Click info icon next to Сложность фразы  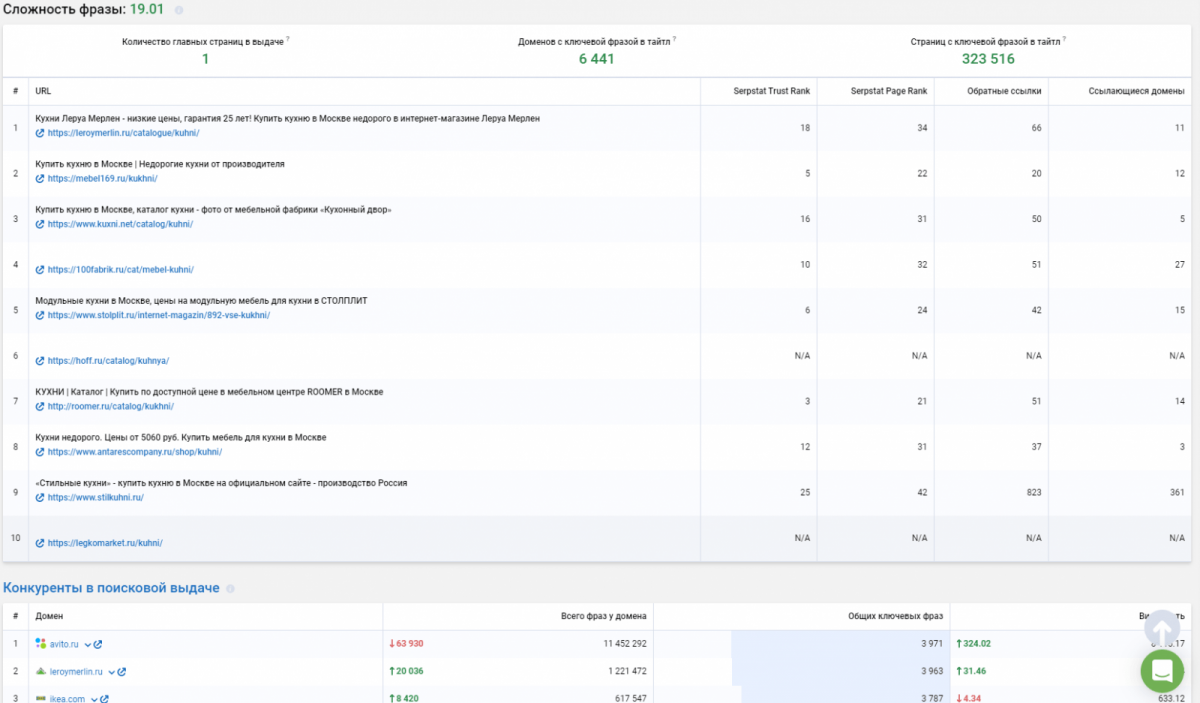(x=179, y=11)
